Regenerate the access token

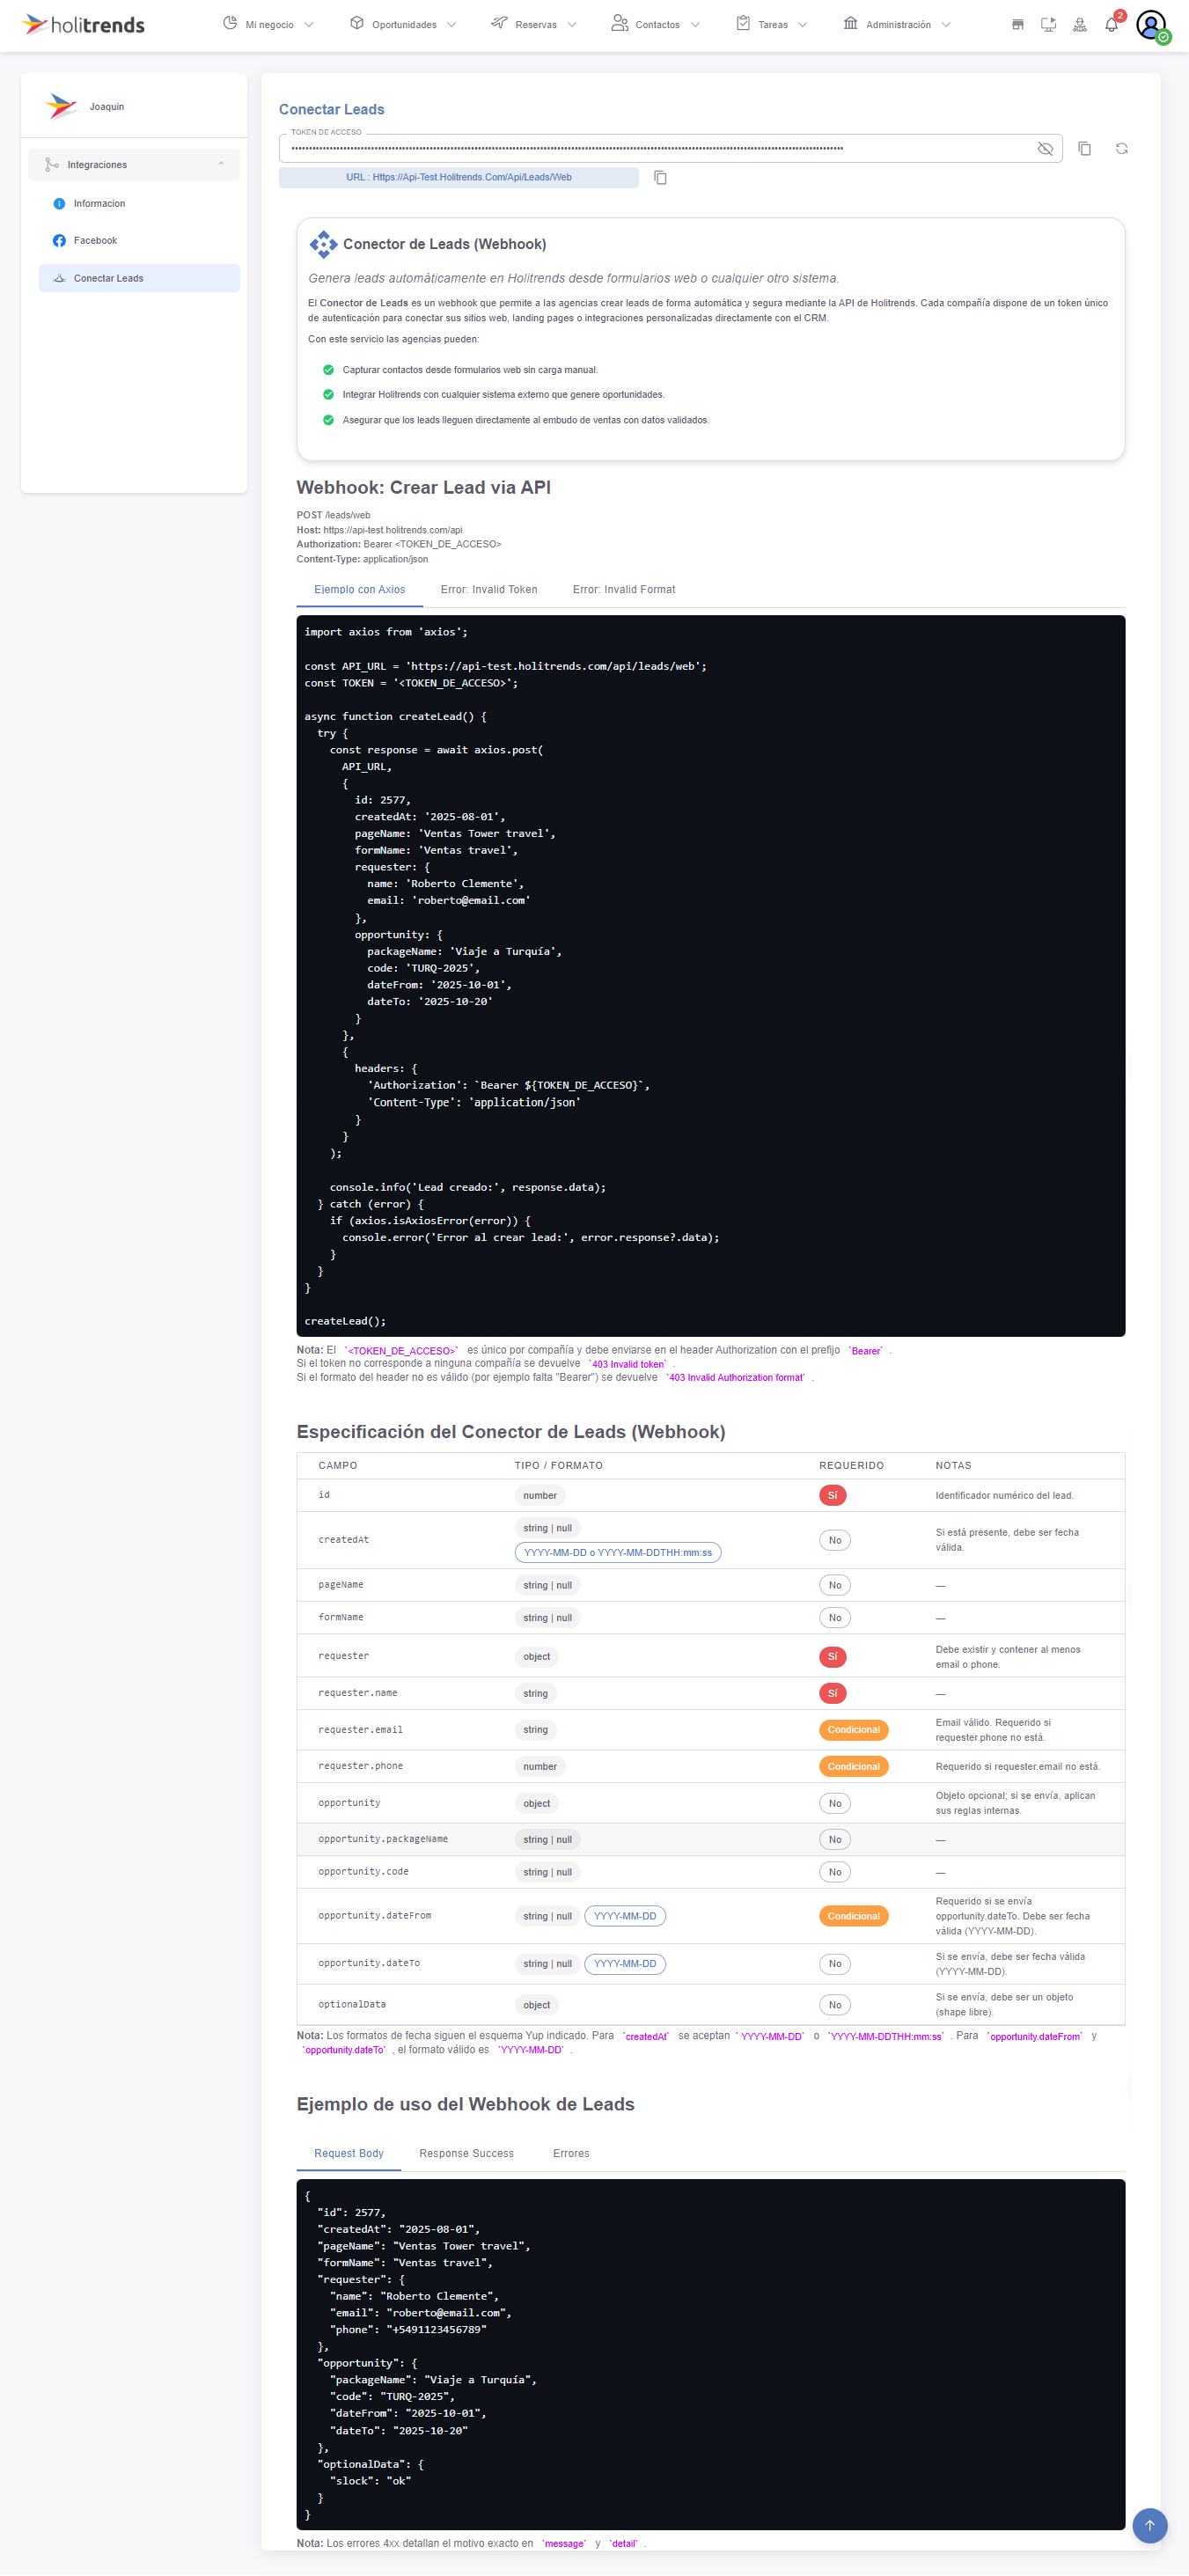pos(1121,148)
